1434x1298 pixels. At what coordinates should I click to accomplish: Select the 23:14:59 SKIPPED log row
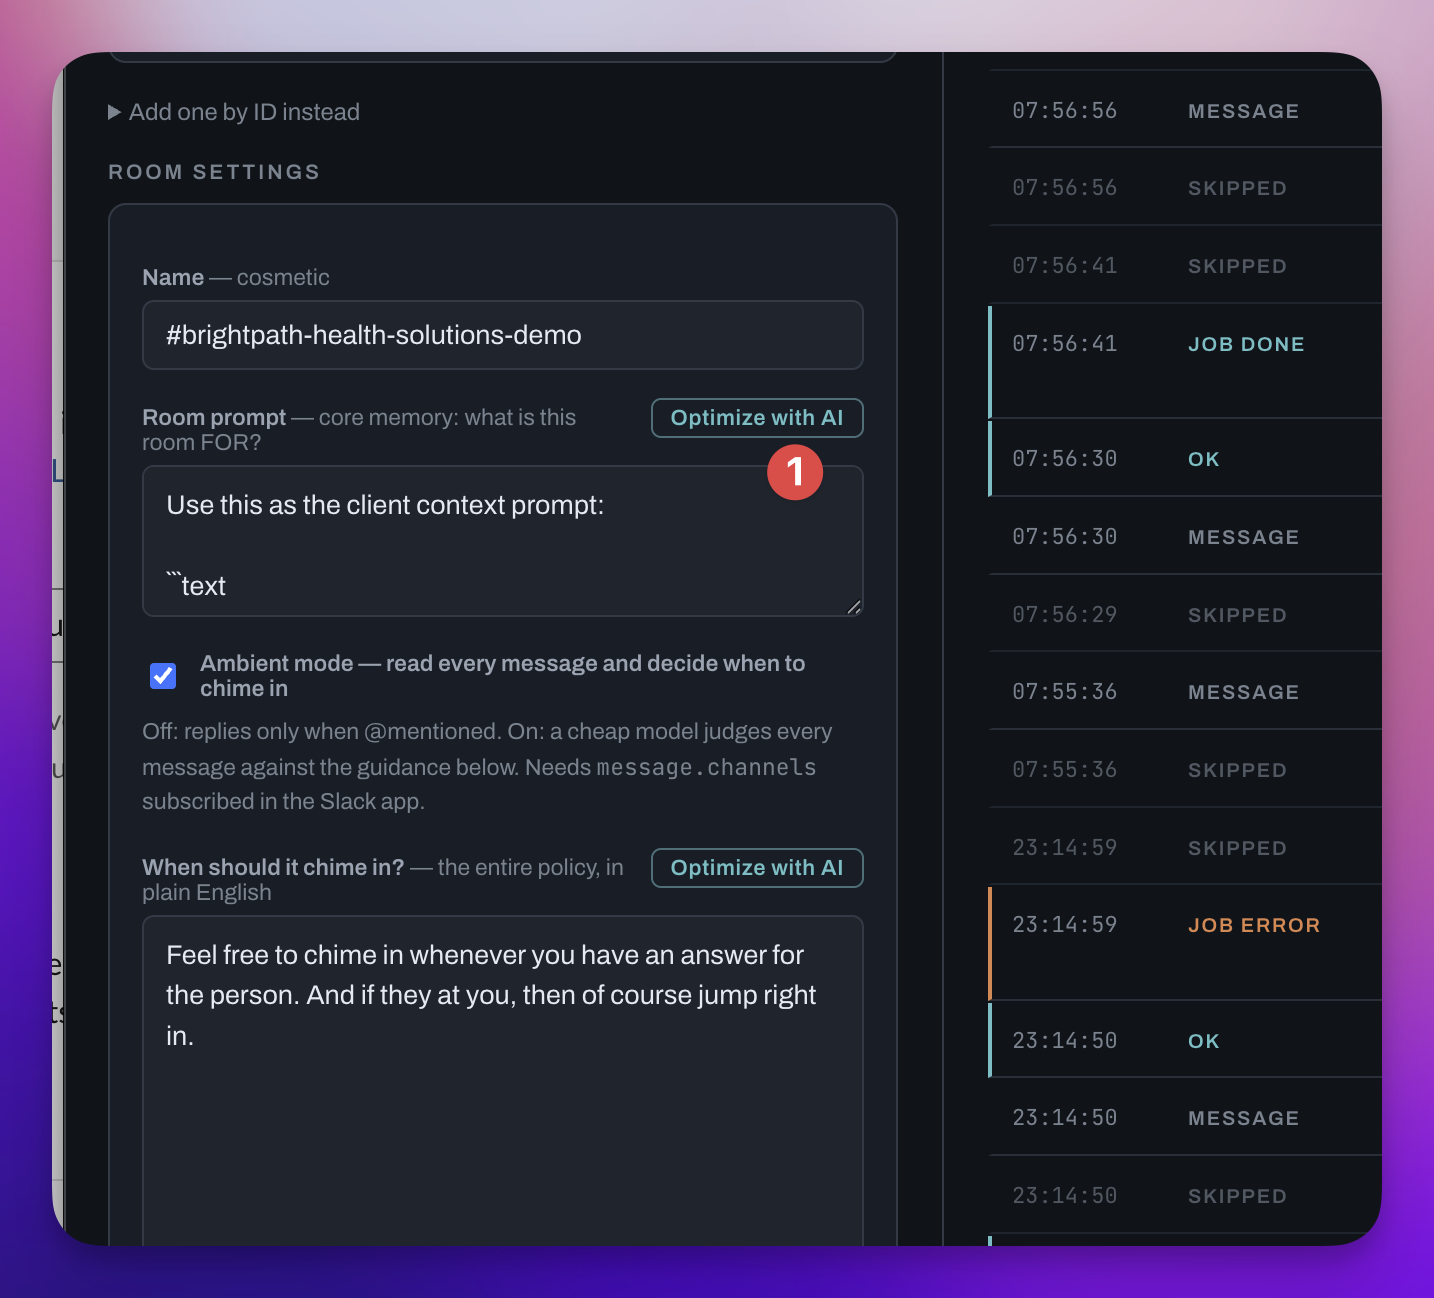(x=1185, y=848)
